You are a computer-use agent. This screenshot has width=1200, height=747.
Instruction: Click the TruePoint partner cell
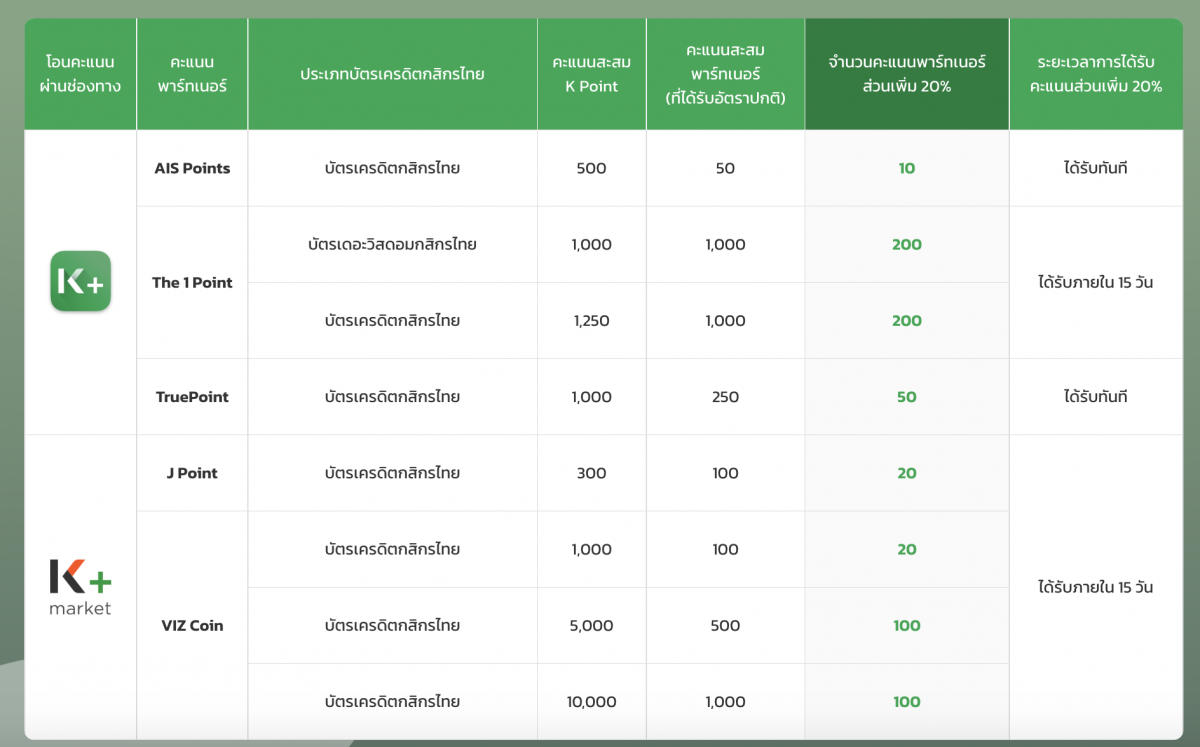[192, 397]
